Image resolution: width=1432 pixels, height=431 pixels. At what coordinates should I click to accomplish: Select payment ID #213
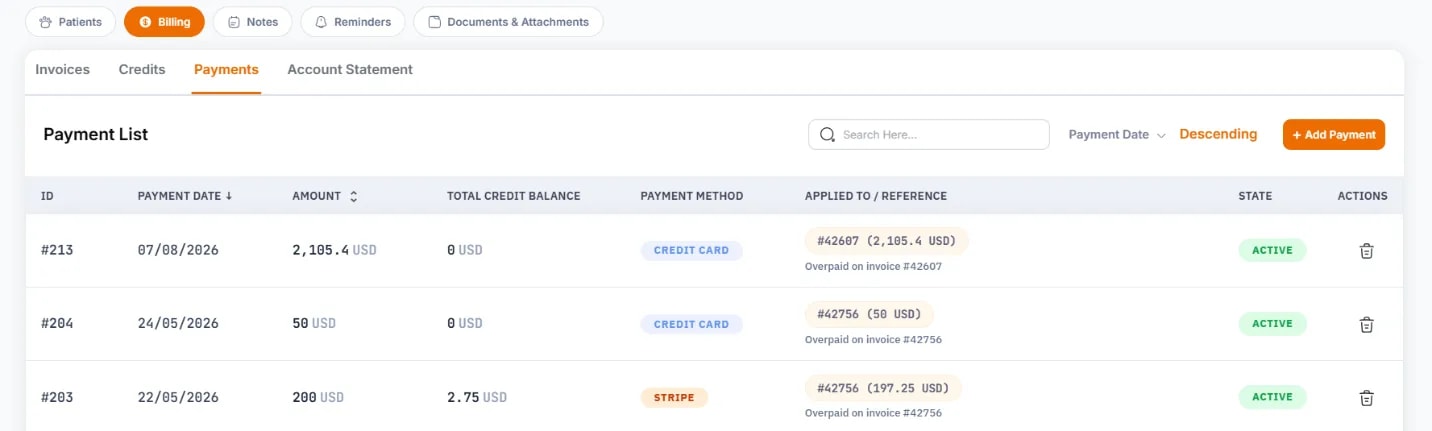coord(57,251)
